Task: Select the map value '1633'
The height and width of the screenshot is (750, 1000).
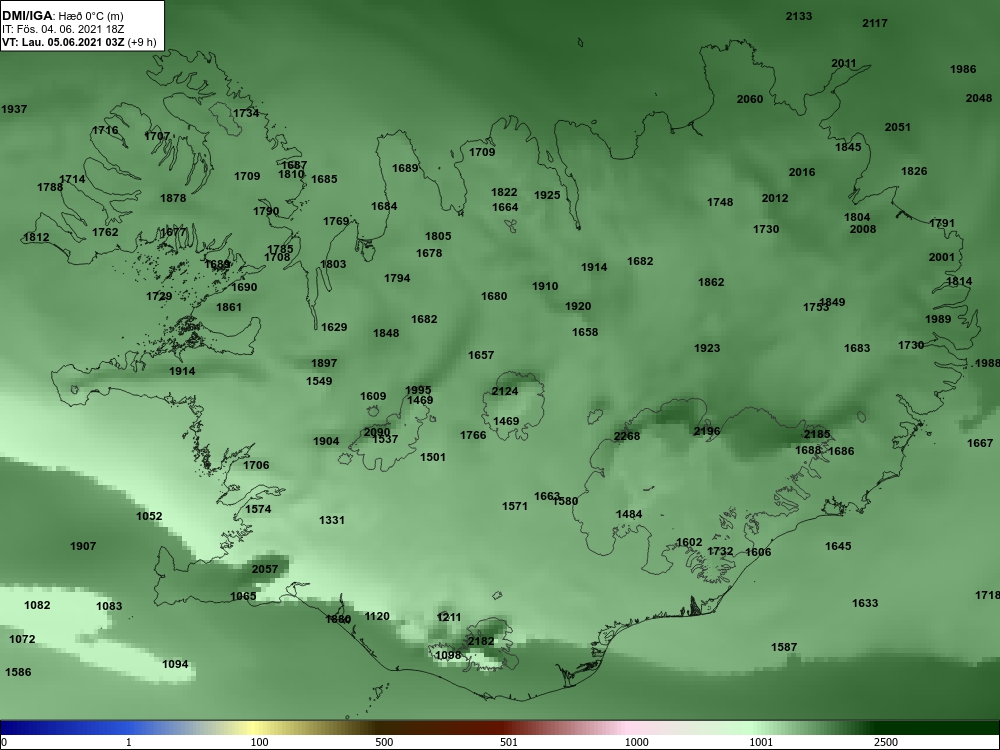Action: point(865,603)
